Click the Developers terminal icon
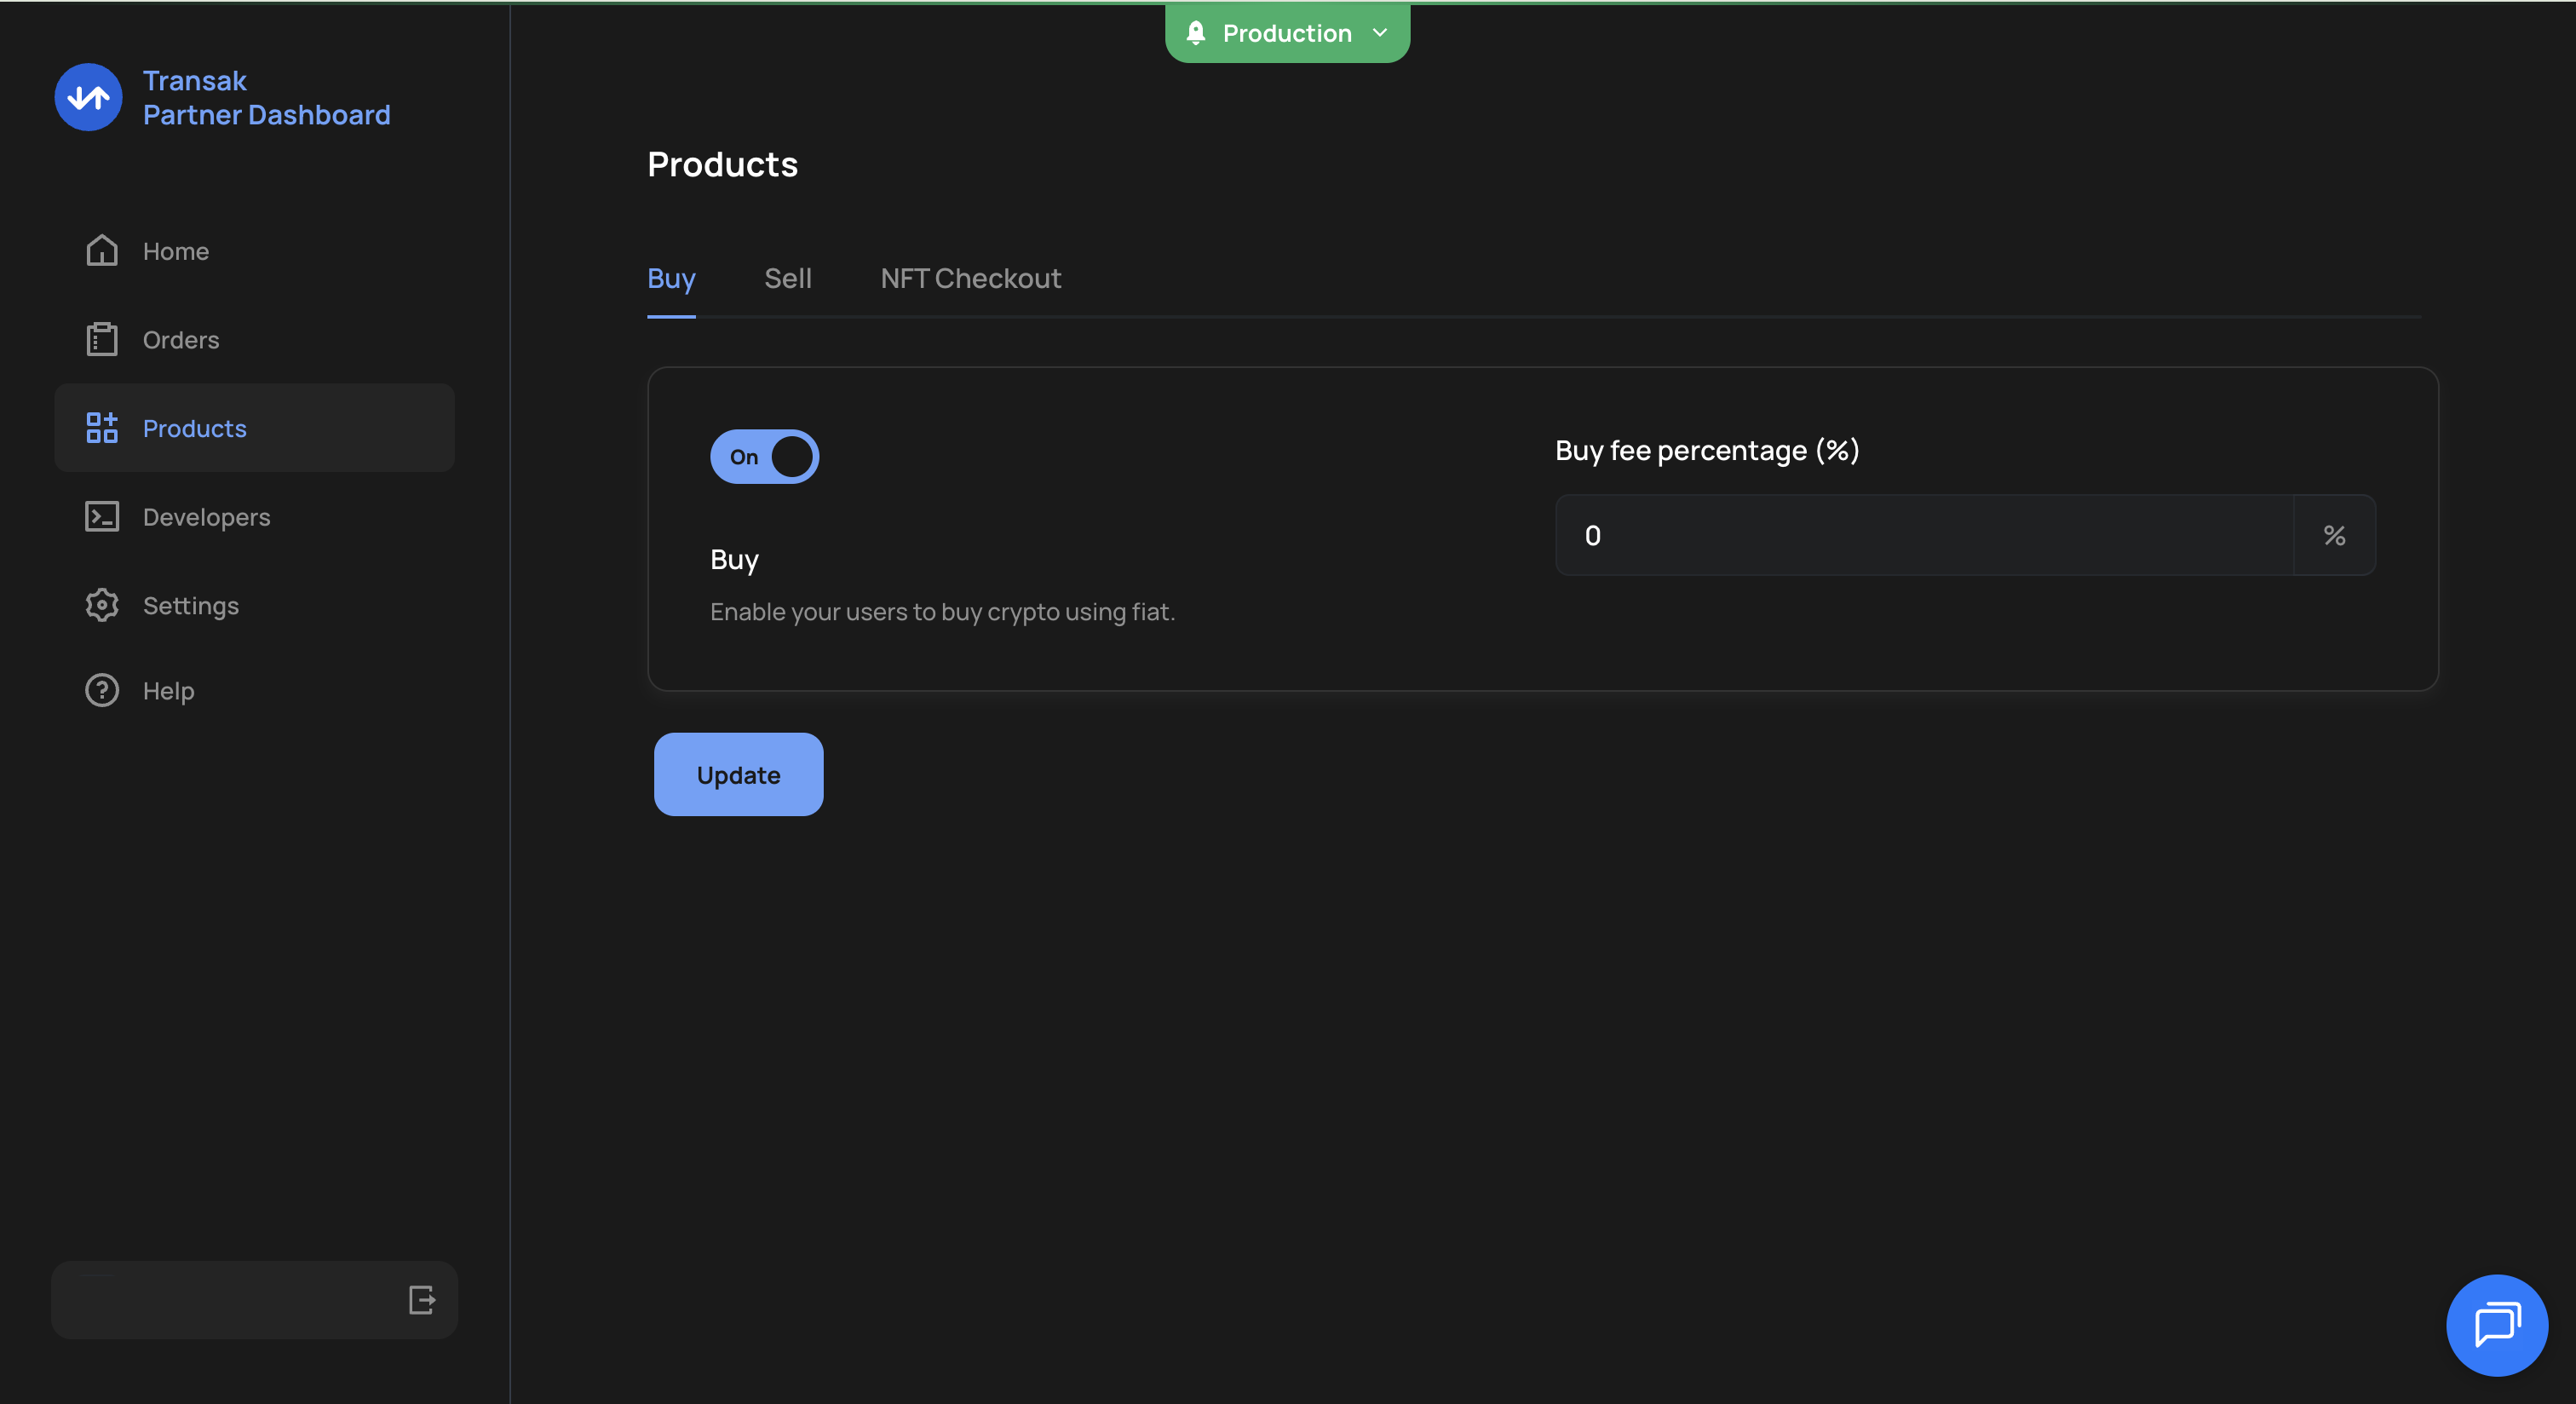Screen dimensions: 2576x1404 102,516
